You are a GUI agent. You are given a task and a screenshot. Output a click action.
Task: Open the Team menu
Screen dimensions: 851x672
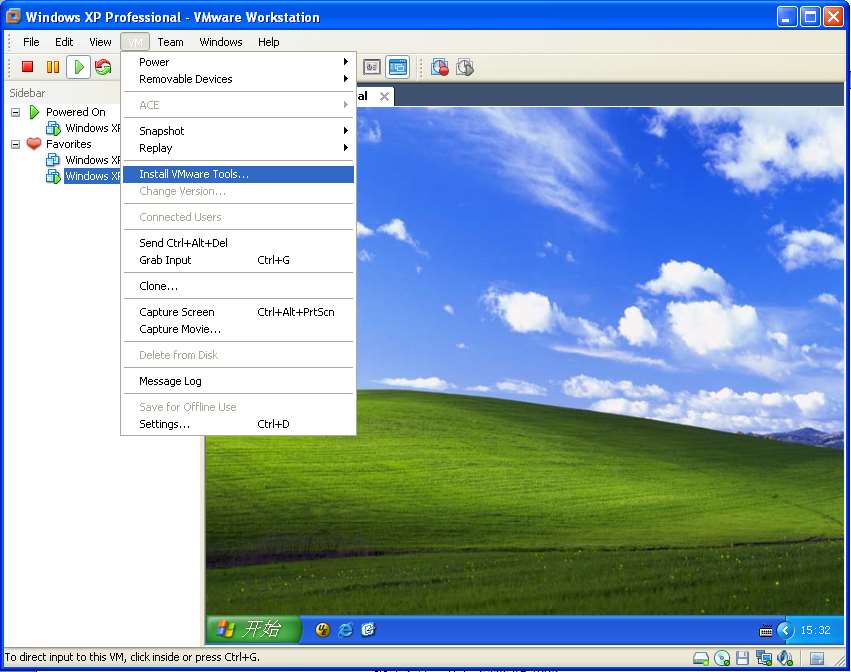pyautogui.click(x=170, y=42)
